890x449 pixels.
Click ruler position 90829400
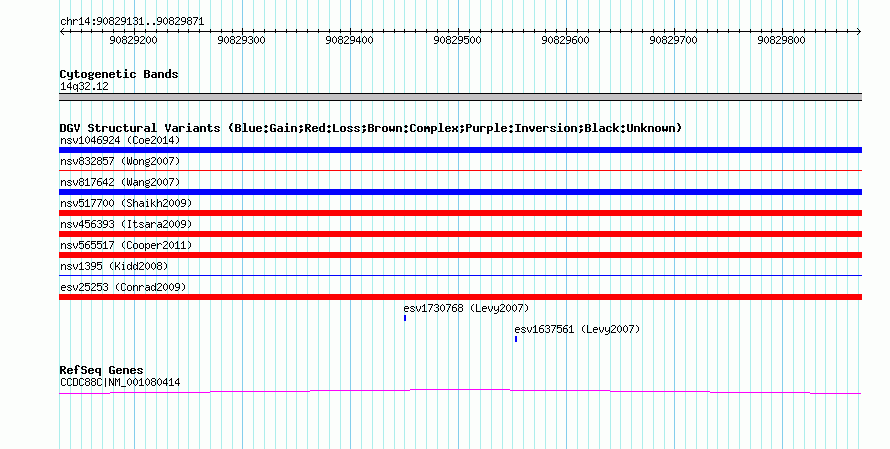(x=349, y=40)
